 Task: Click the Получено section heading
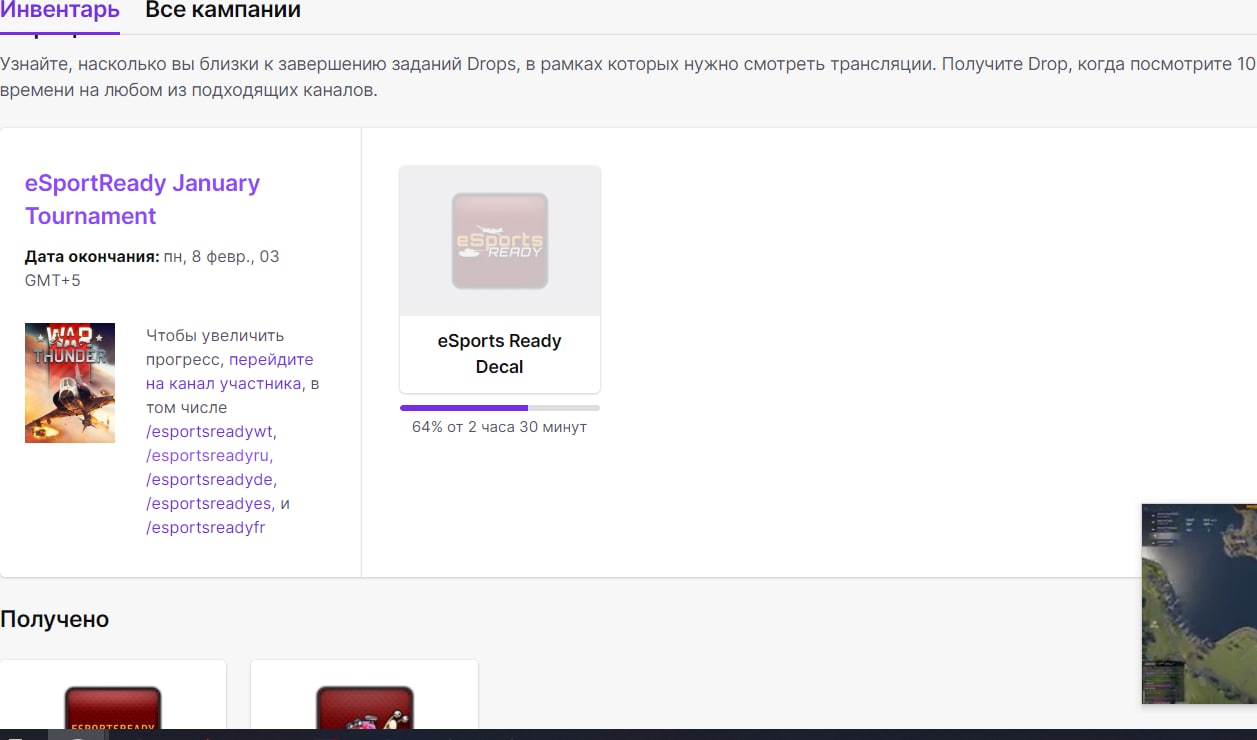click(55, 619)
